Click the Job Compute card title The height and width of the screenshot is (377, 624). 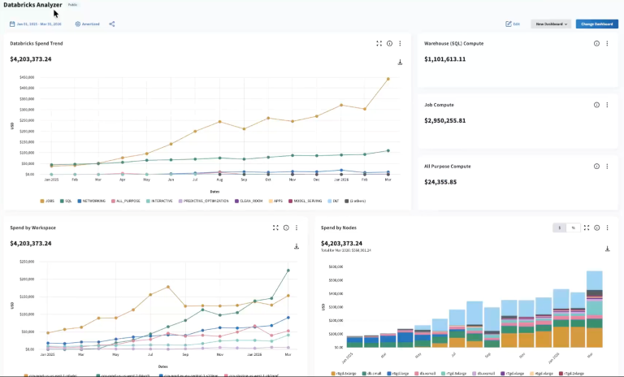439,105
